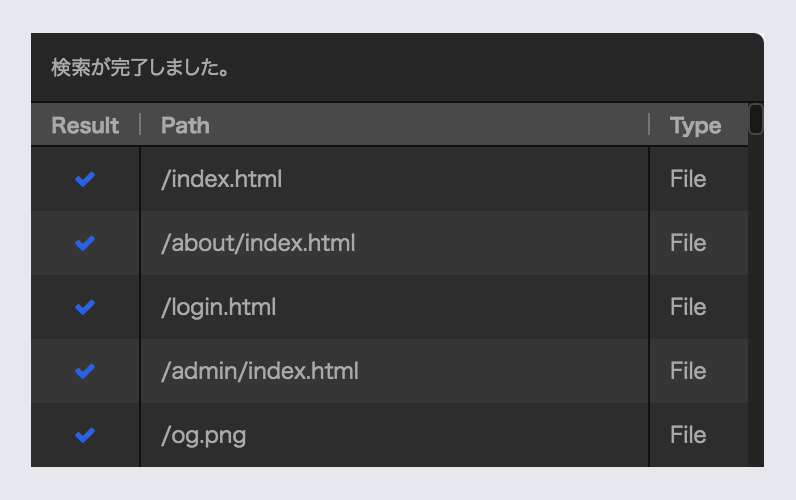Click the checkmark icon for /about/index.html
Viewport: 796px width, 500px height.
click(x=85, y=243)
